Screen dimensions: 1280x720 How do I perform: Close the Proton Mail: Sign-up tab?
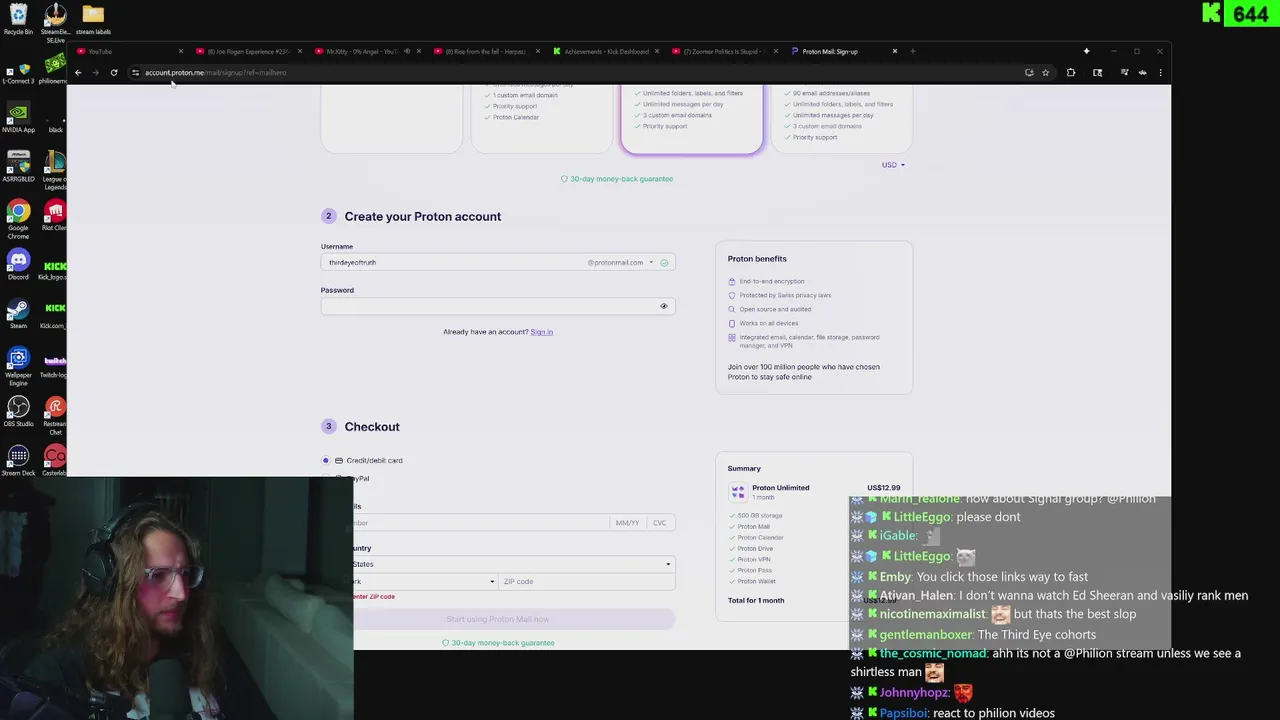click(895, 51)
